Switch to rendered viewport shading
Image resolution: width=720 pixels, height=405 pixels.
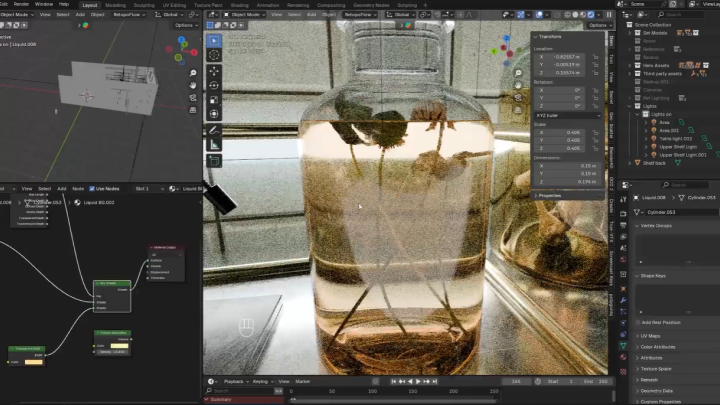[x=591, y=15]
